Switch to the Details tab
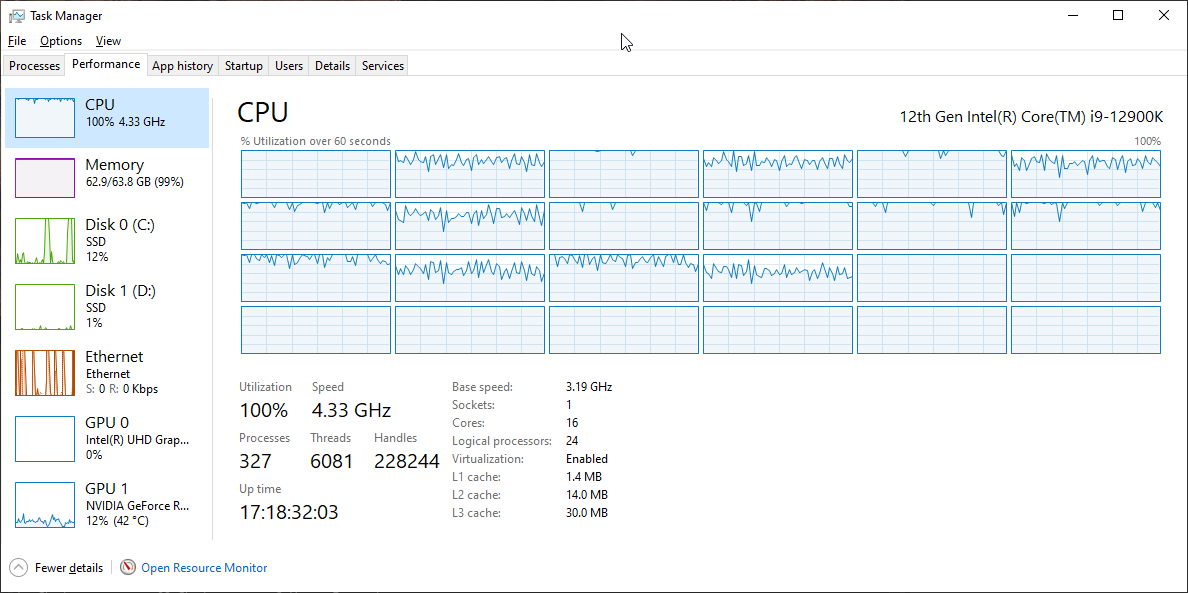 [333, 66]
